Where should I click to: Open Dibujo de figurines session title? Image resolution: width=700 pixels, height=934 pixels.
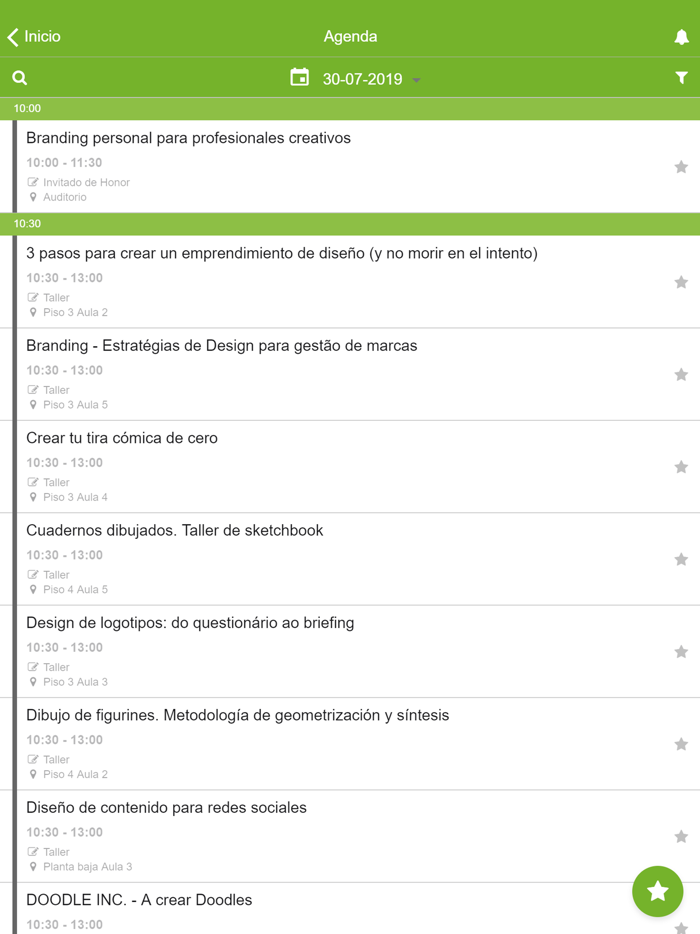click(x=237, y=715)
